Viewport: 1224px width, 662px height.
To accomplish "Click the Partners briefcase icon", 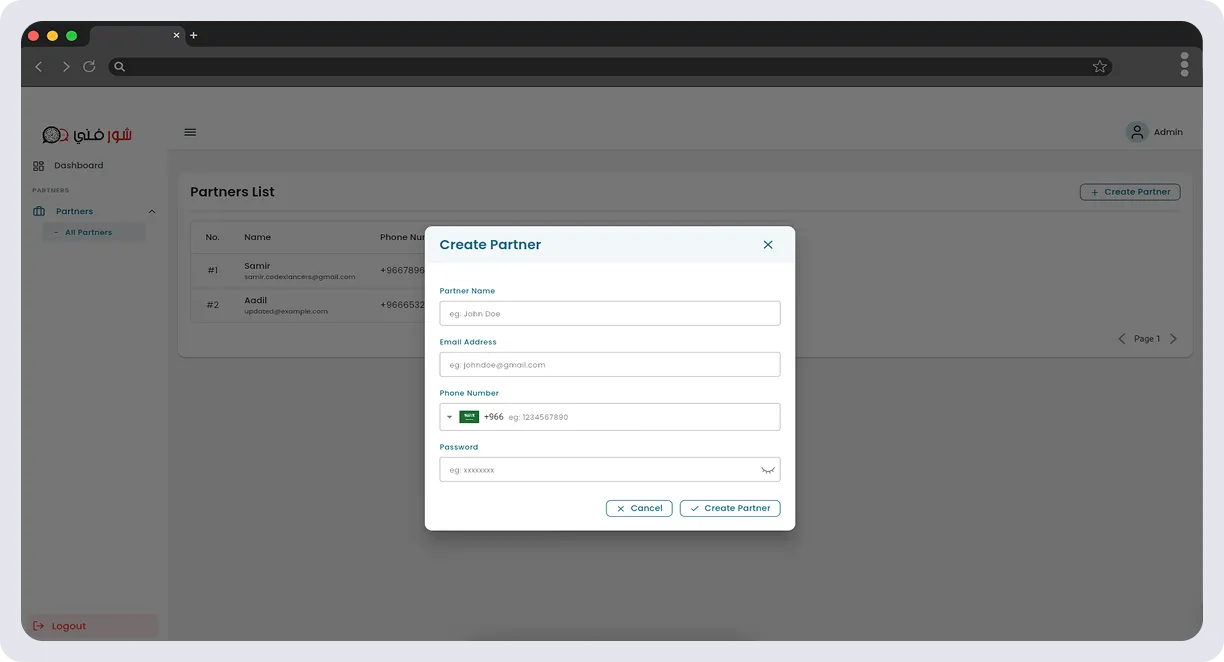I will point(39,211).
